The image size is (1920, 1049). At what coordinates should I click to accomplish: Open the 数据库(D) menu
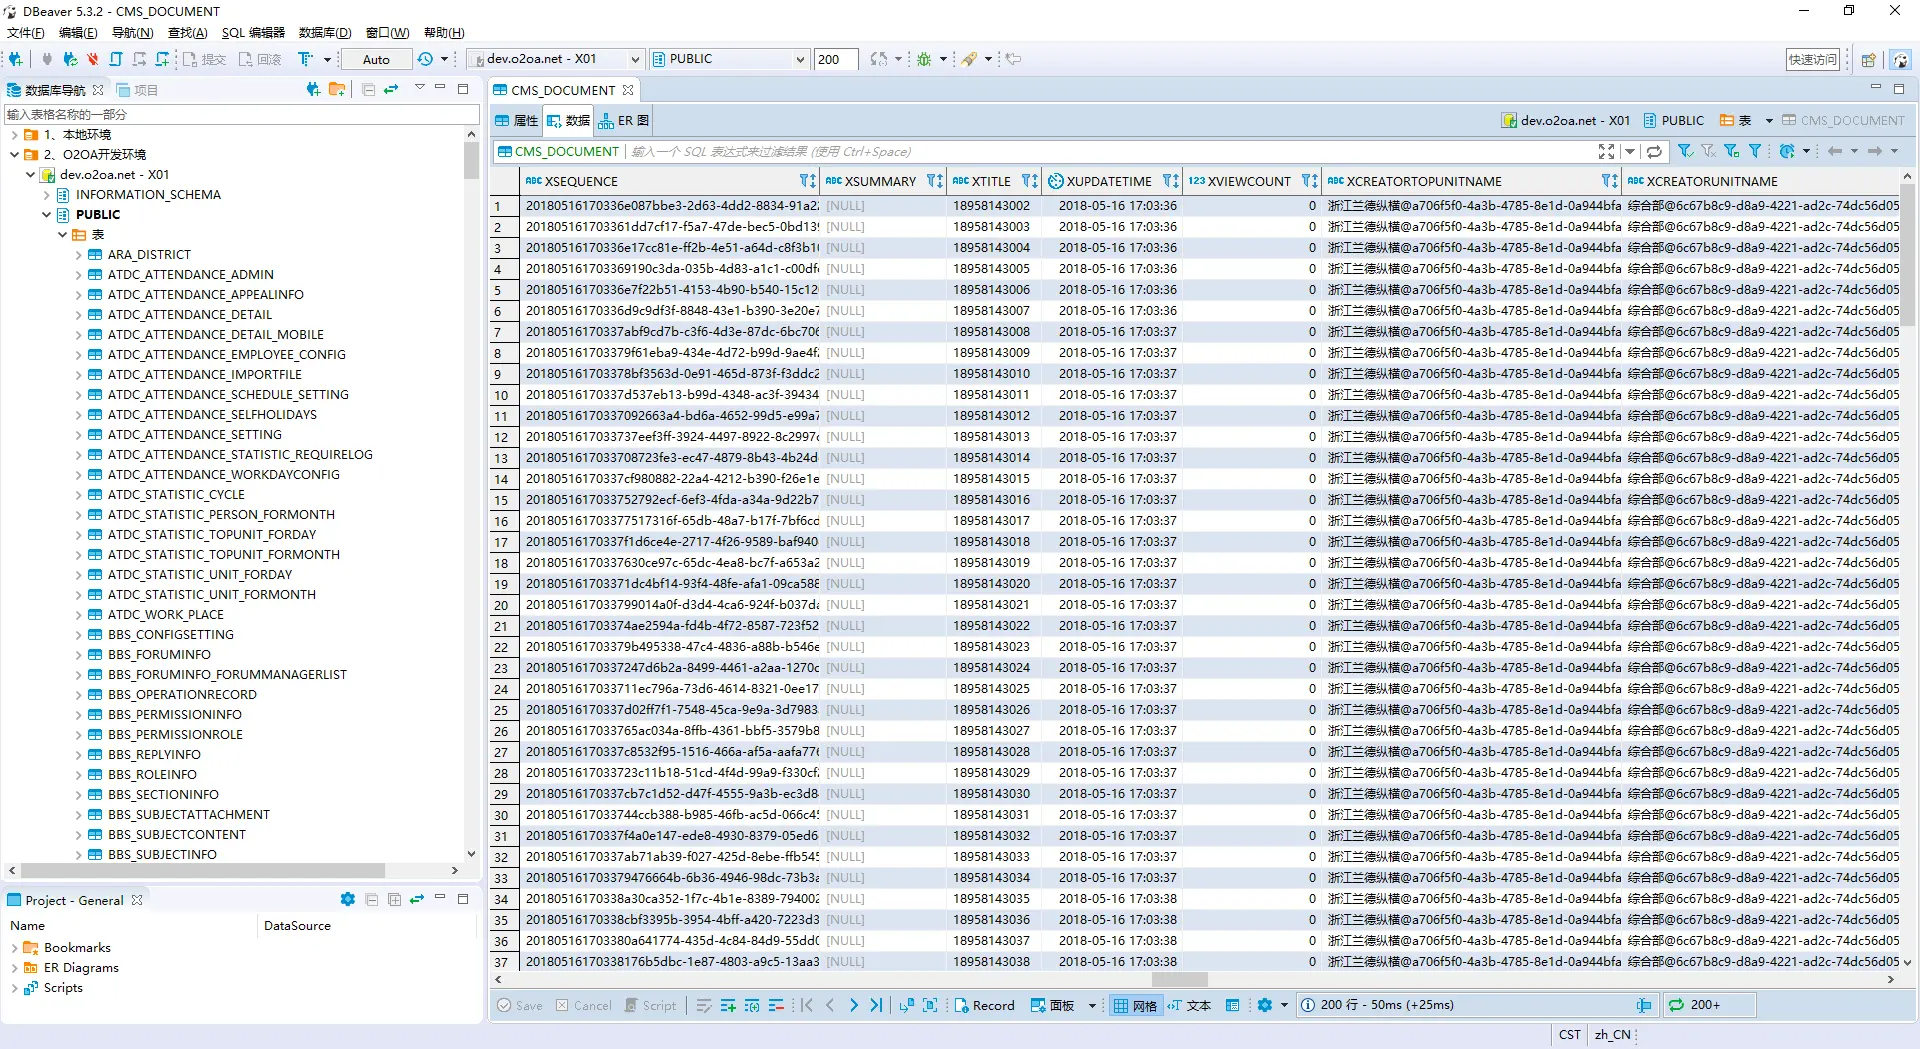[x=325, y=32]
